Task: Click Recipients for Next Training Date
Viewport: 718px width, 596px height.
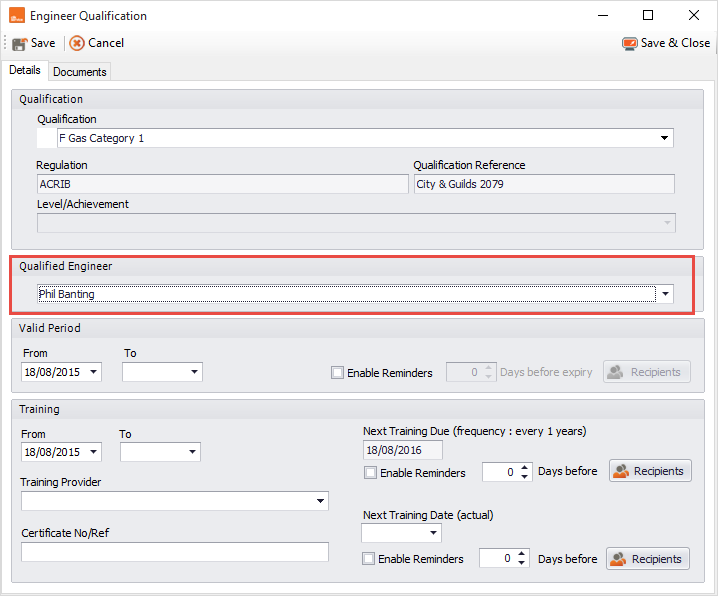Action: tap(648, 559)
